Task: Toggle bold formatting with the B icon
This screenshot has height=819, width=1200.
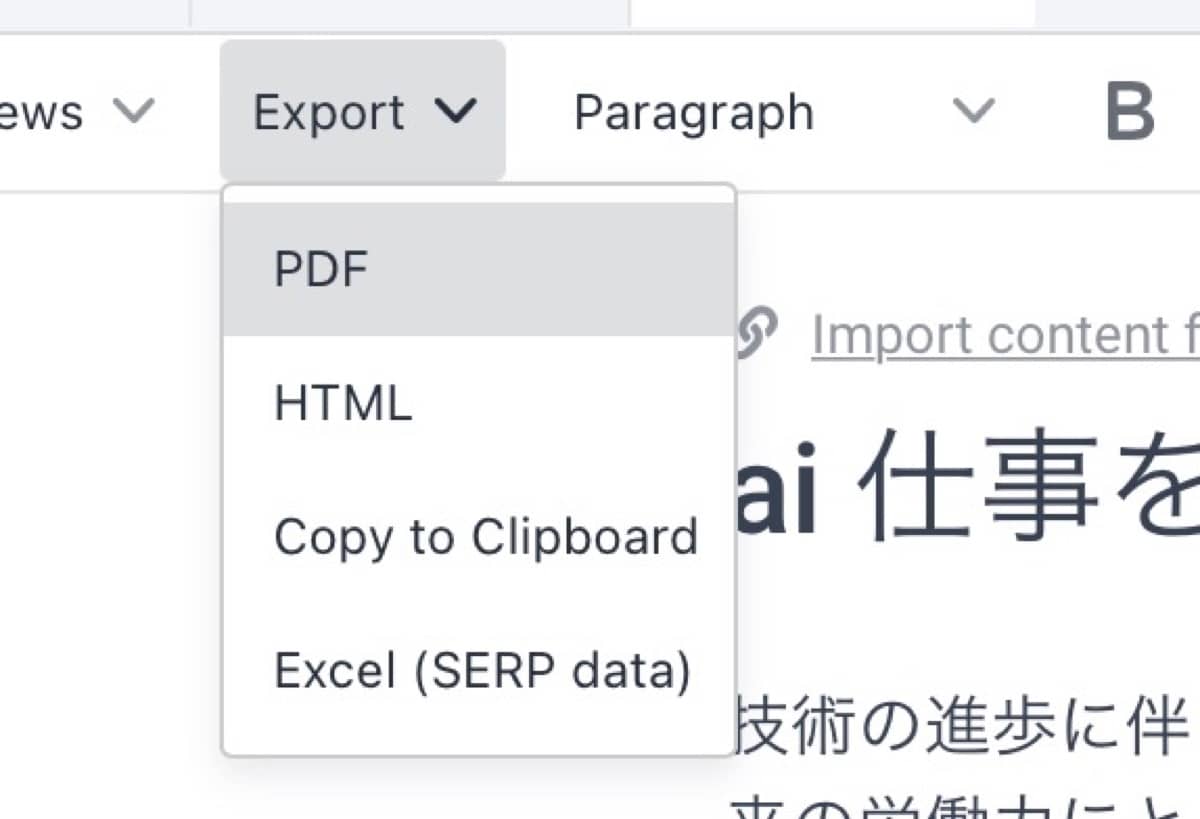Action: click(1130, 112)
